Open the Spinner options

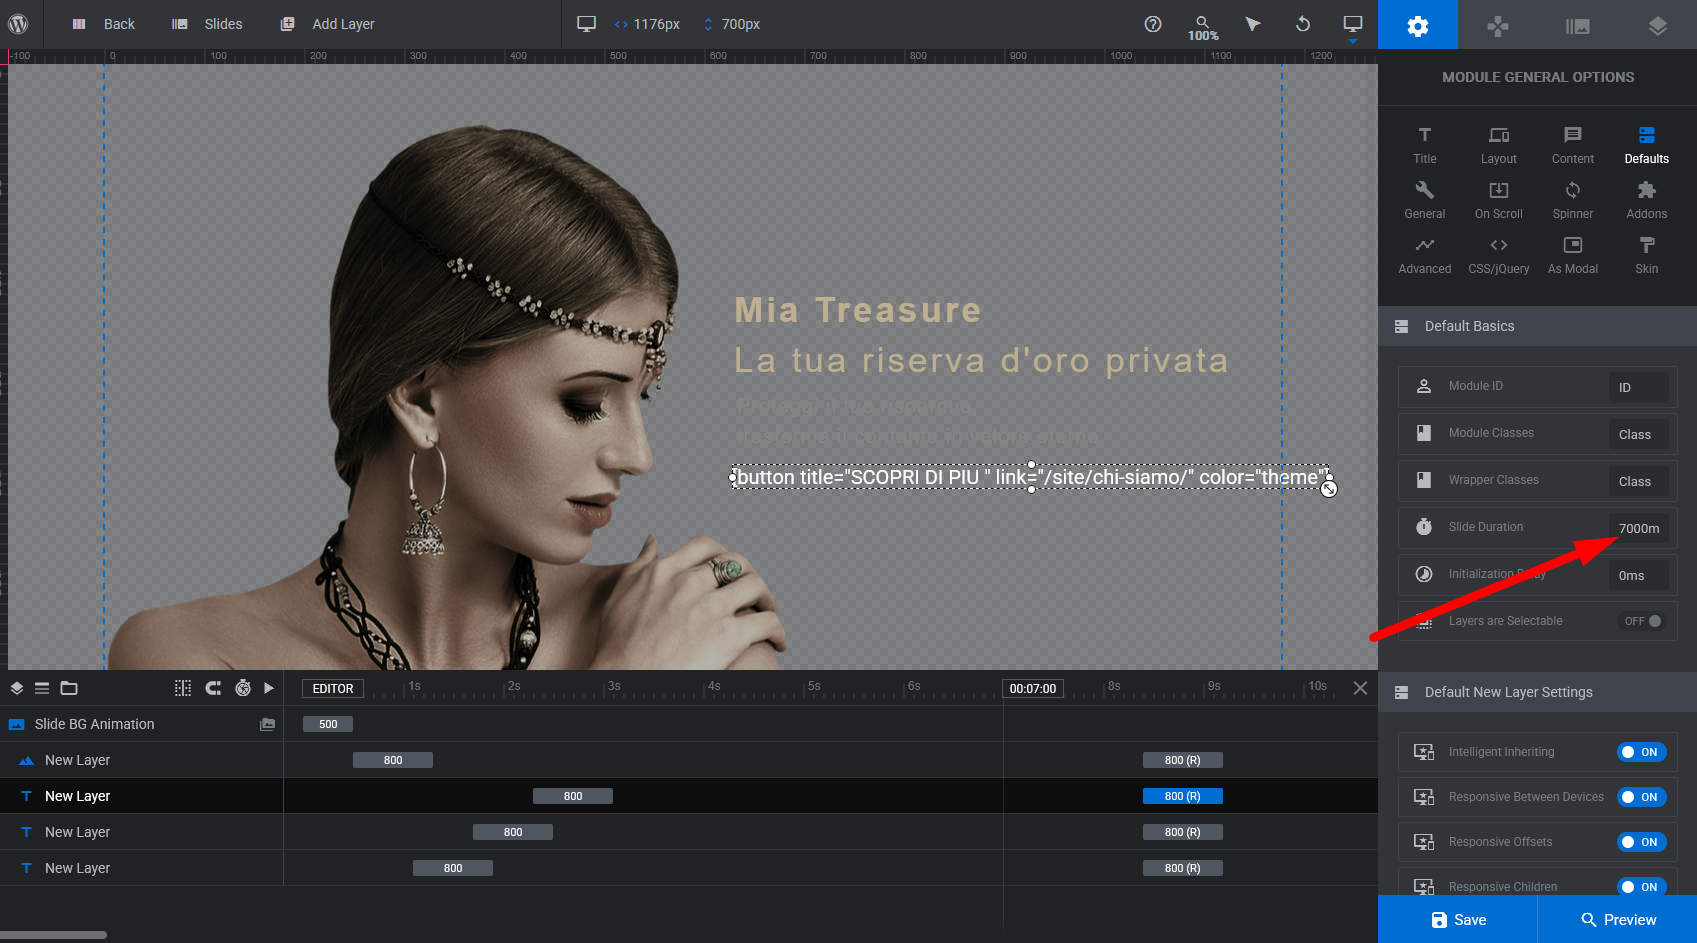coord(1572,200)
